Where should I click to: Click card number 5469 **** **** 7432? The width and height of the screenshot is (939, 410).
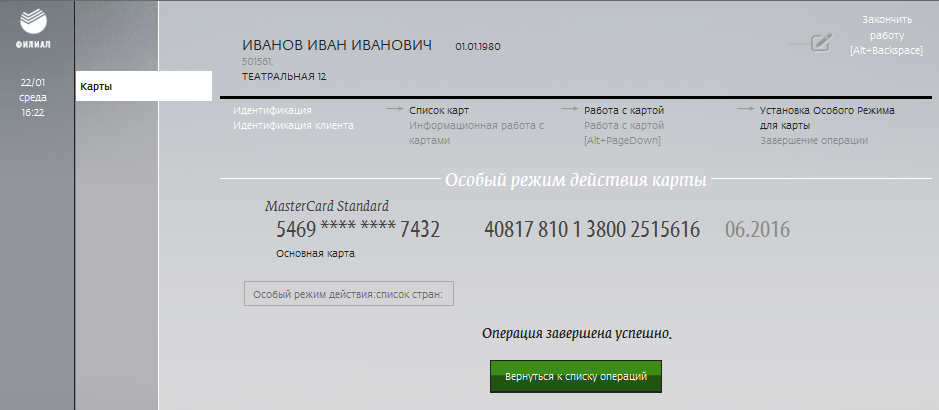[358, 230]
